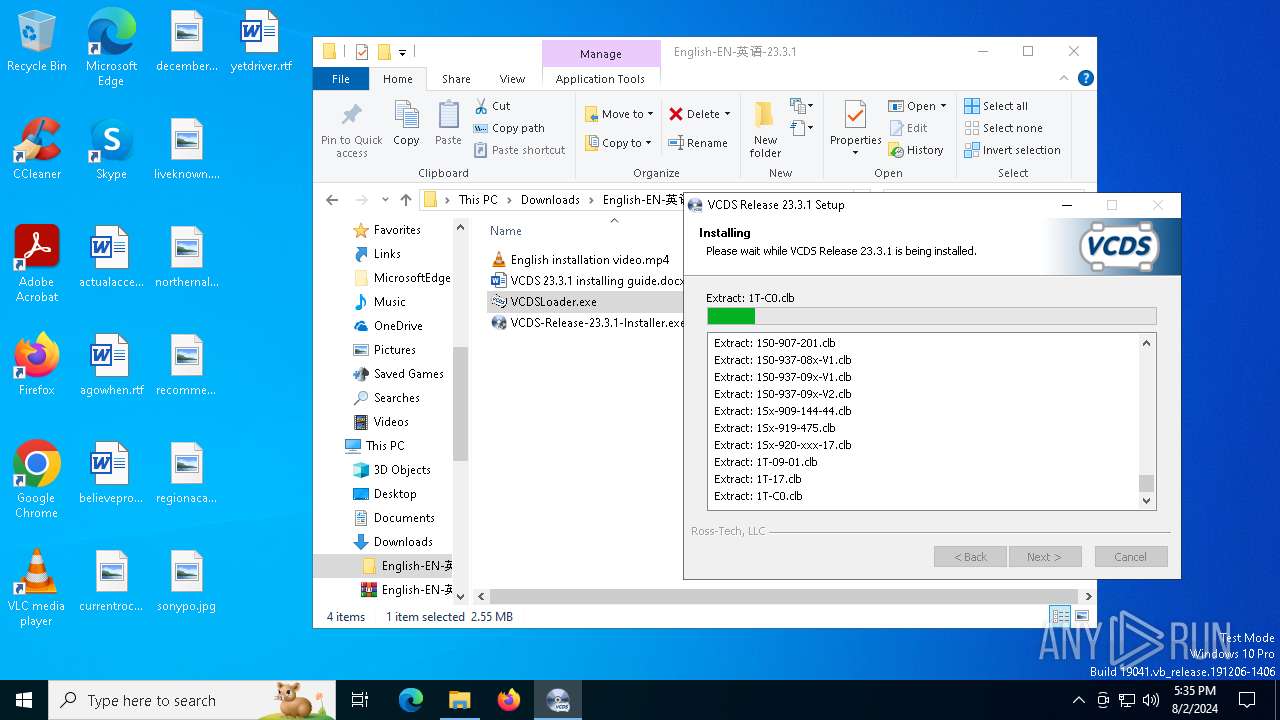This screenshot has height=720, width=1280.
Task: Click Select all in ribbon
Action: coord(996,106)
